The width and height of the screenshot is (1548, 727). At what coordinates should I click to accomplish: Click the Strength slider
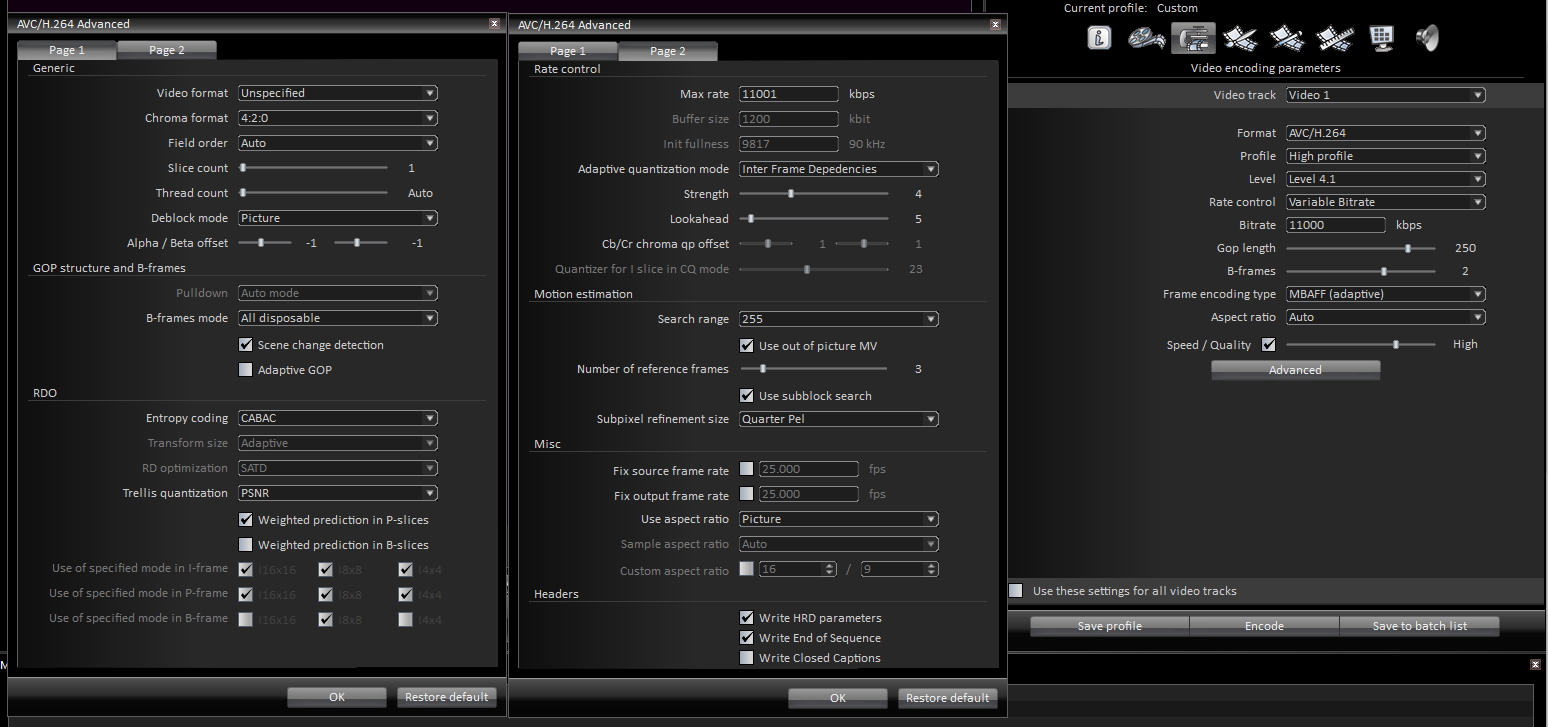click(814, 194)
